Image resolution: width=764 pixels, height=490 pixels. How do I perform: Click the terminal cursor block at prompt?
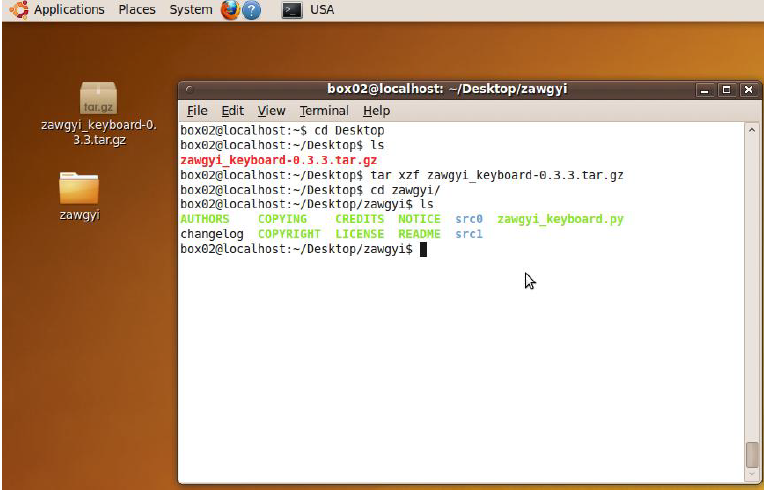(423, 249)
